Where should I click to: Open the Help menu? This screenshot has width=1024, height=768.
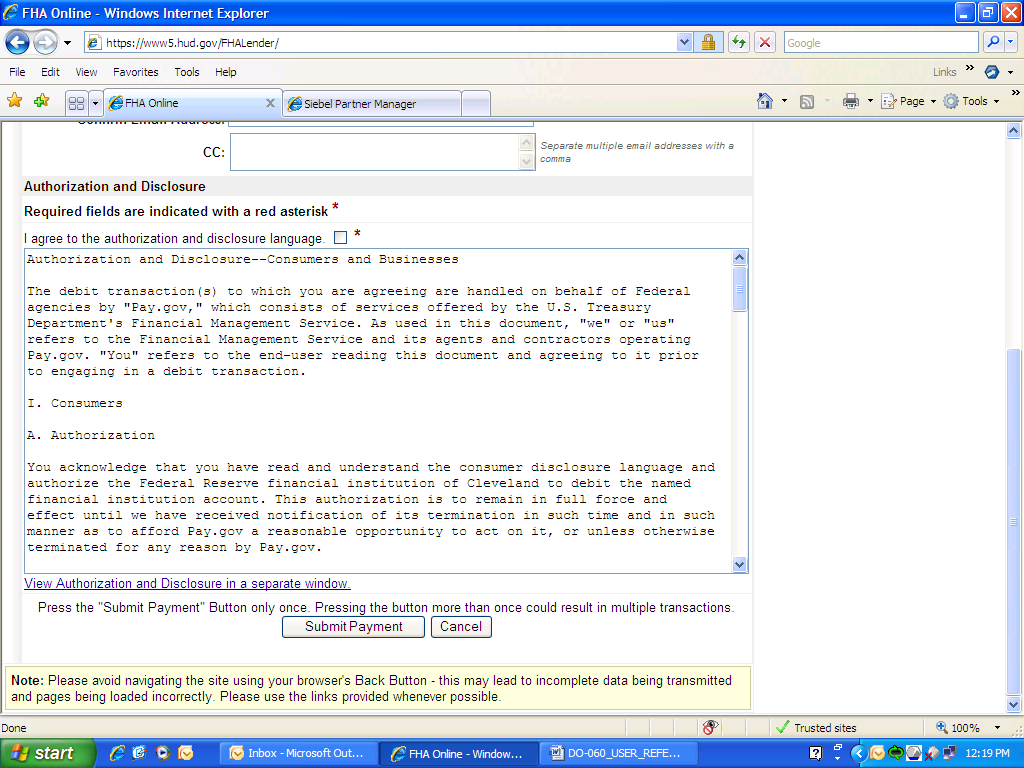coord(226,72)
